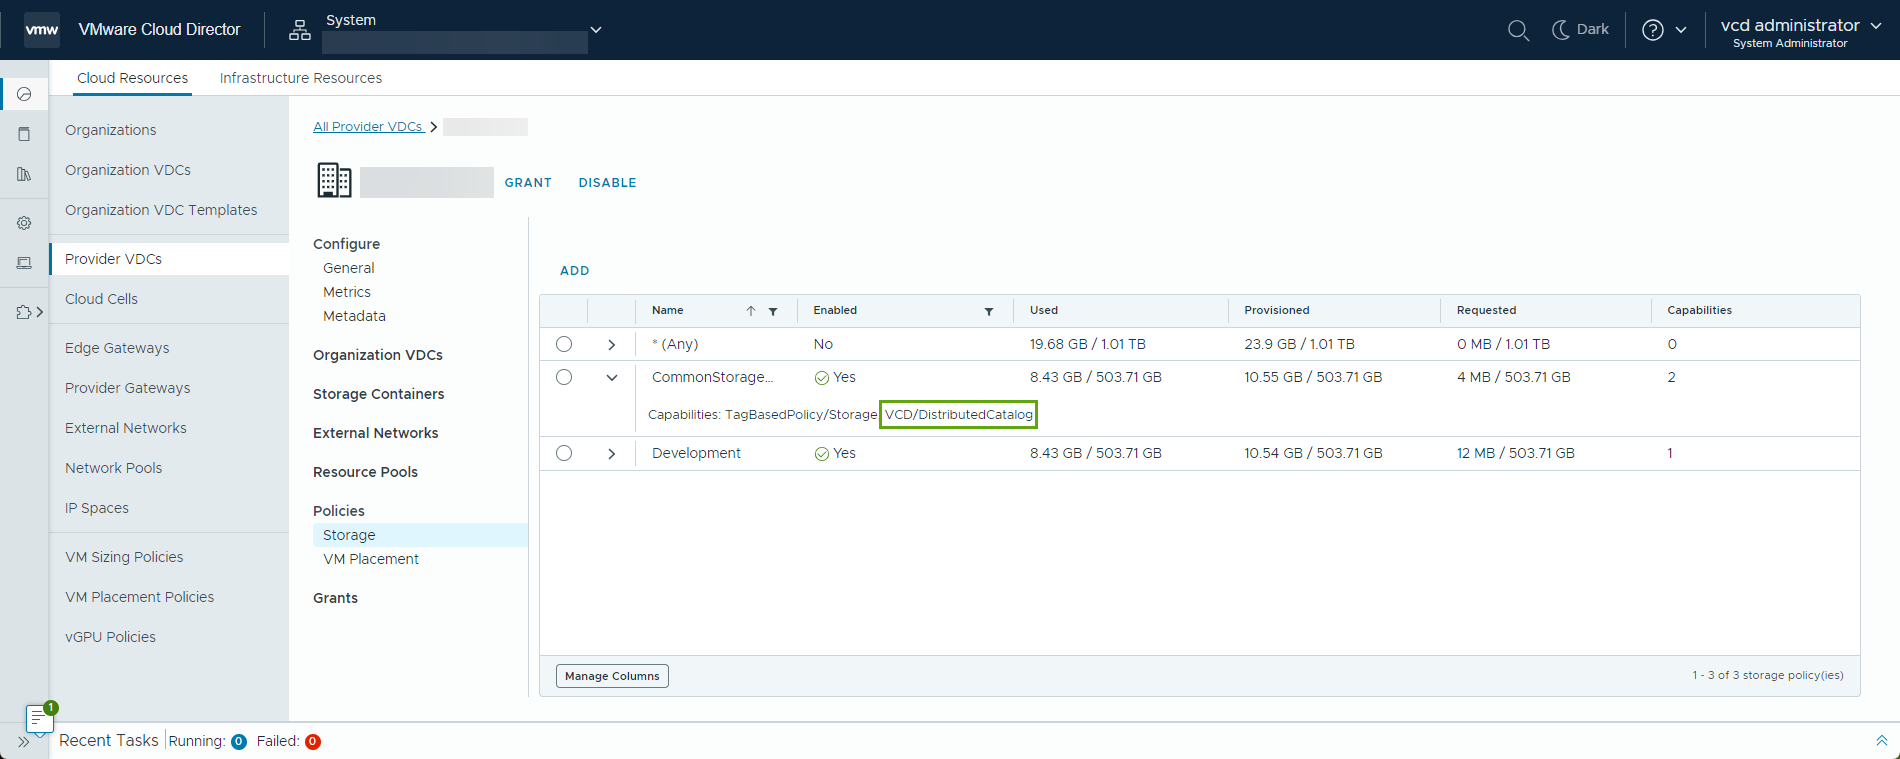Open vGPU Policies in the left menu
This screenshot has height=759, width=1900.
pyautogui.click(x=110, y=637)
